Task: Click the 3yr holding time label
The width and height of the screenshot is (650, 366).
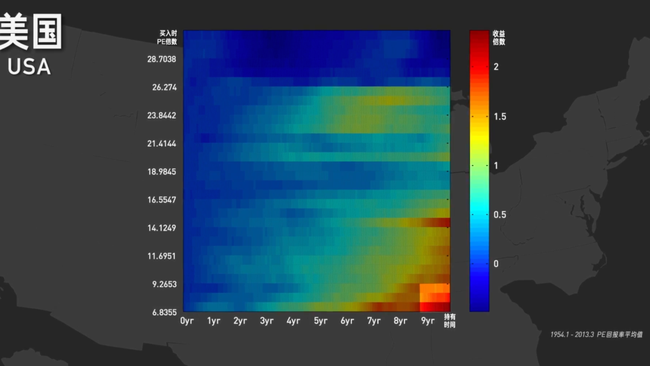Action: pos(267,321)
